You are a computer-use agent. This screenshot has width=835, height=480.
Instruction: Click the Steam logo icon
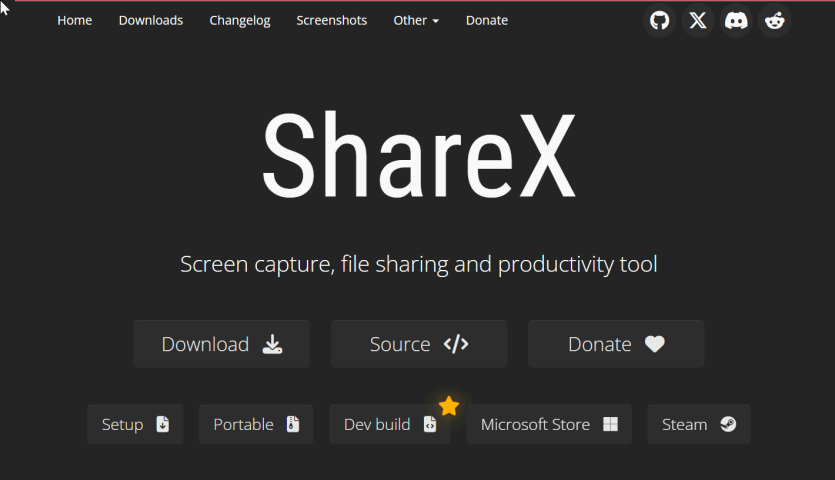coord(728,424)
